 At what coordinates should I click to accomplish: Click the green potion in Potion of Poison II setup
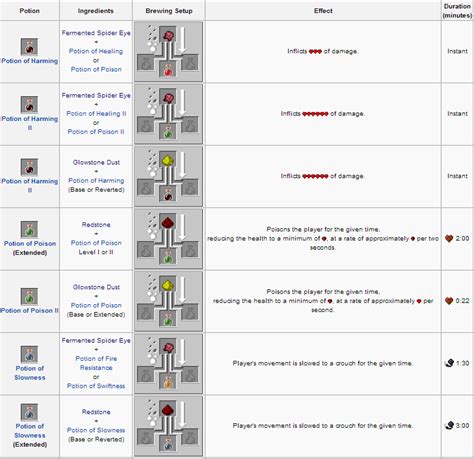coord(168,320)
